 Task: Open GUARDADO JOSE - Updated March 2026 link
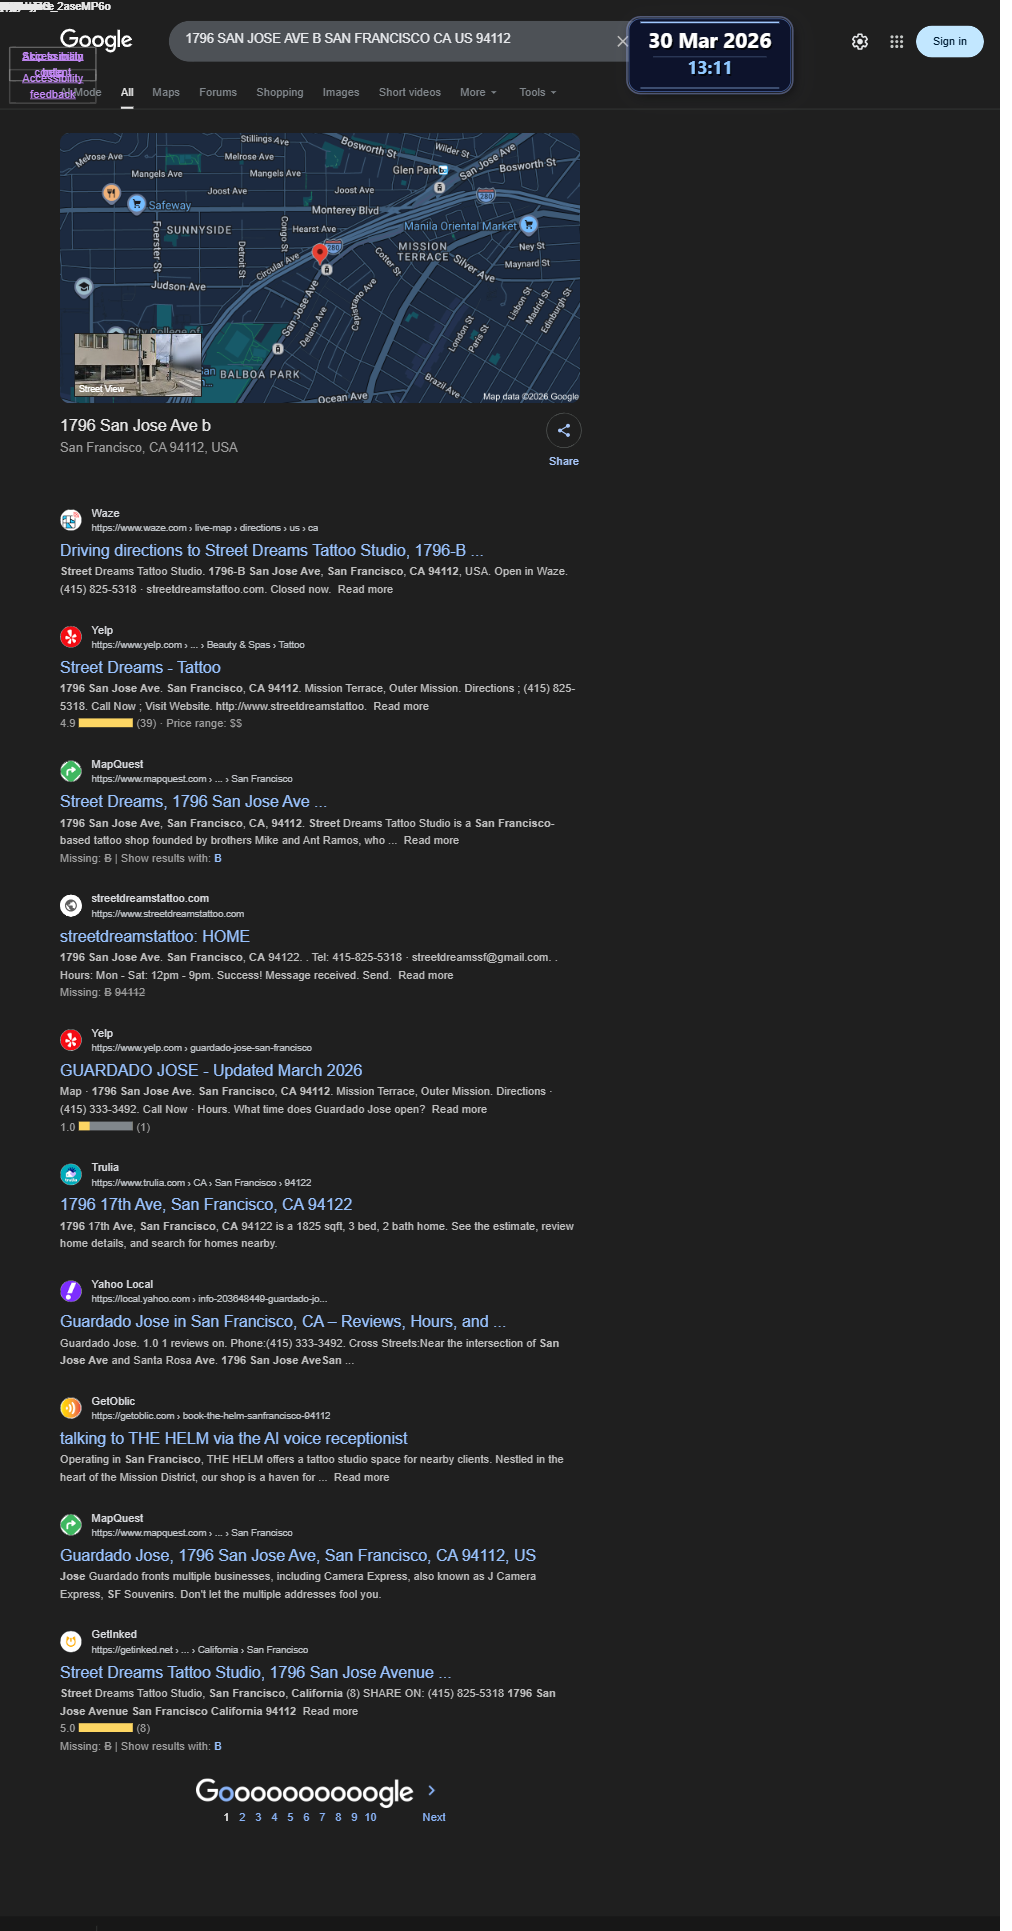click(211, 1070)
